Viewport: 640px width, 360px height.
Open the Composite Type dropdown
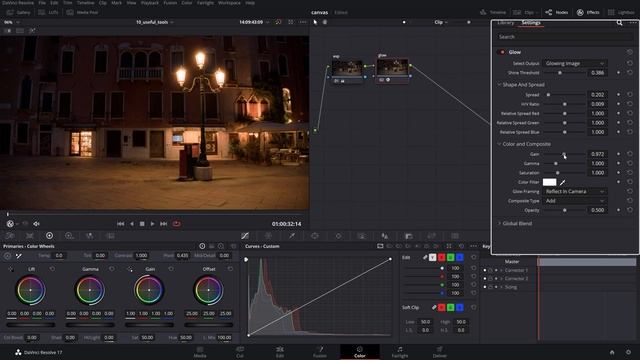[574, 201]
